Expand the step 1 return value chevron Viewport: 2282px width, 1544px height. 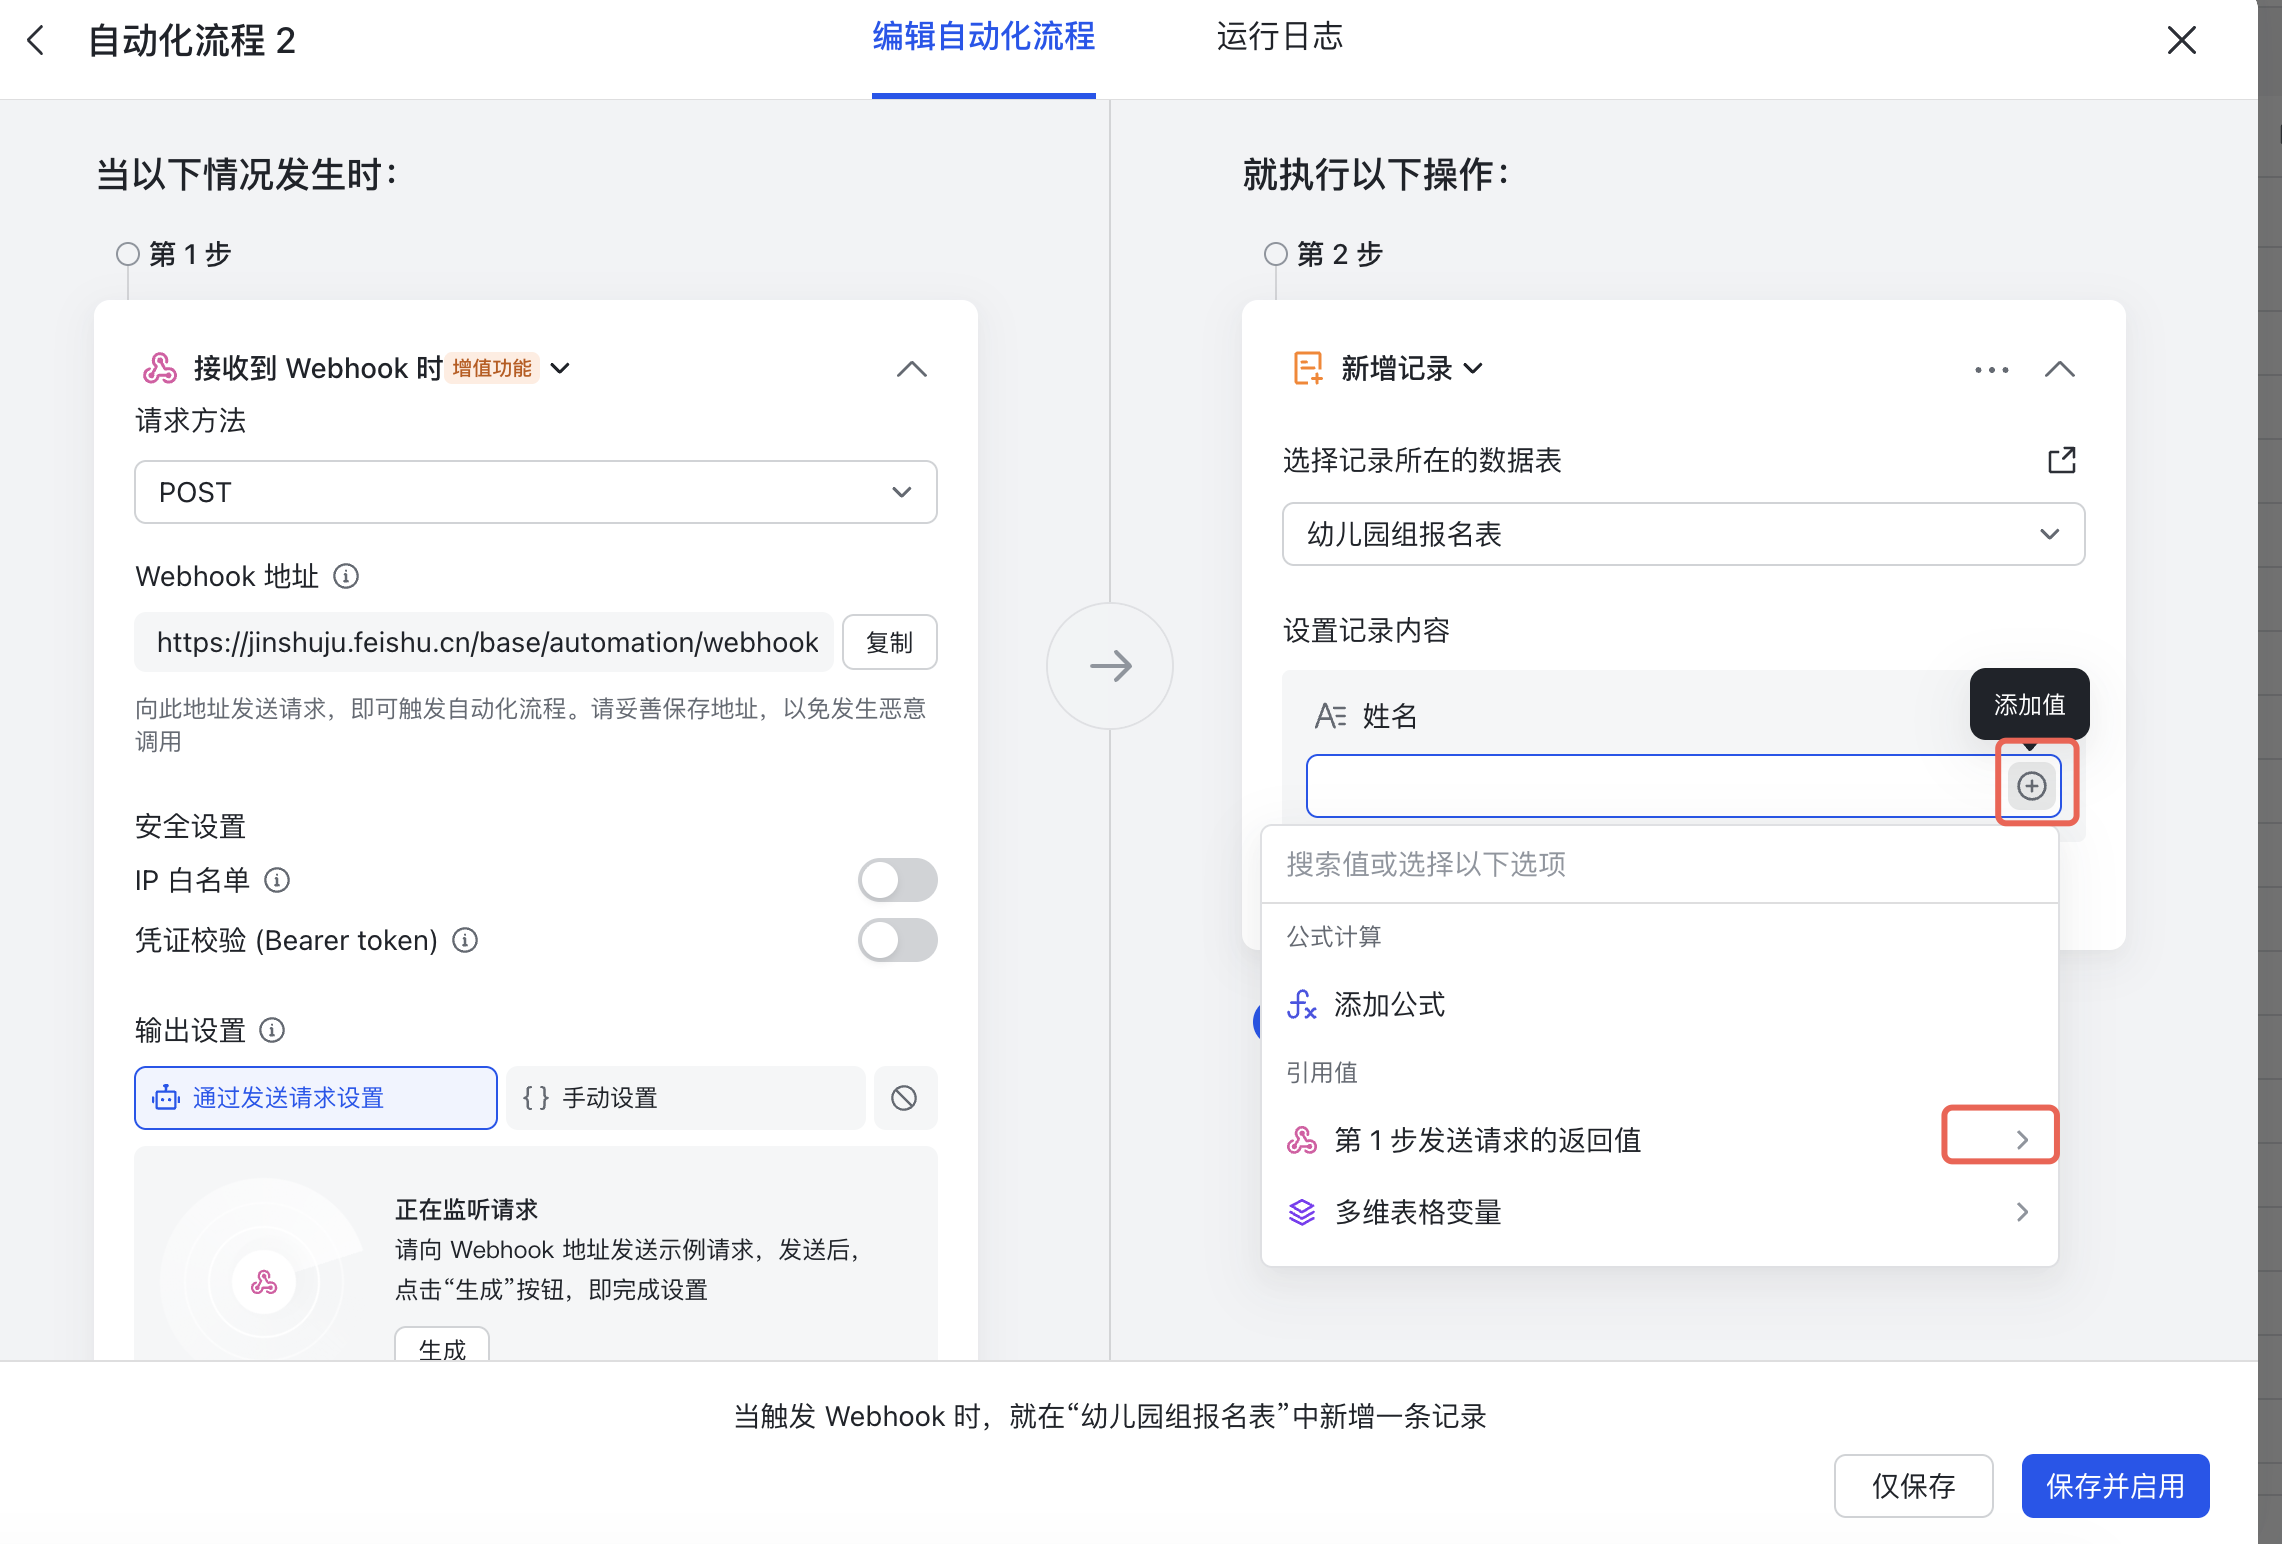[x=2022, y=1140]
